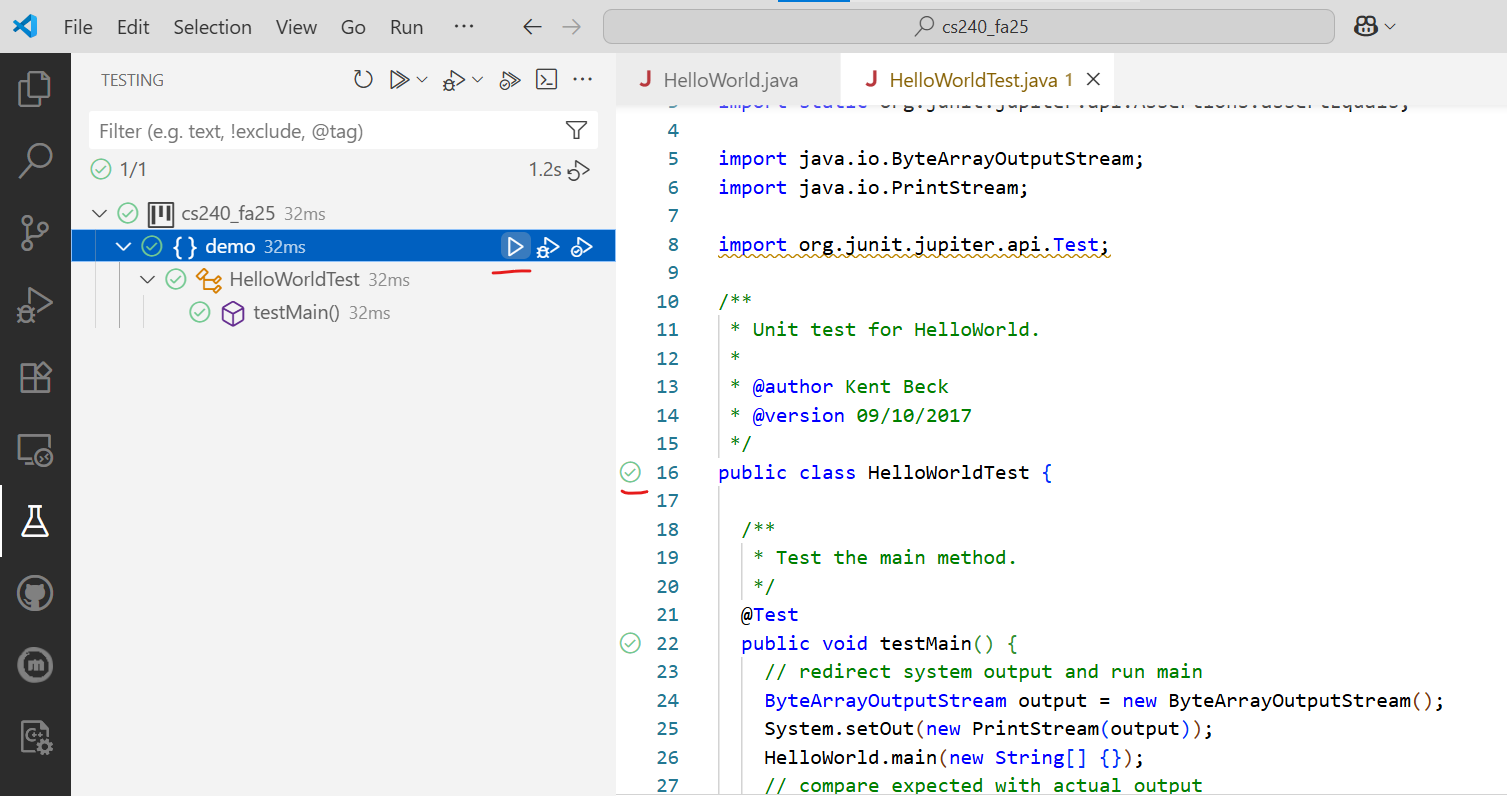This screenshot has height=796, width=1507.
Task: Click the underlined junit import on line 8
Action: (914, 245)
